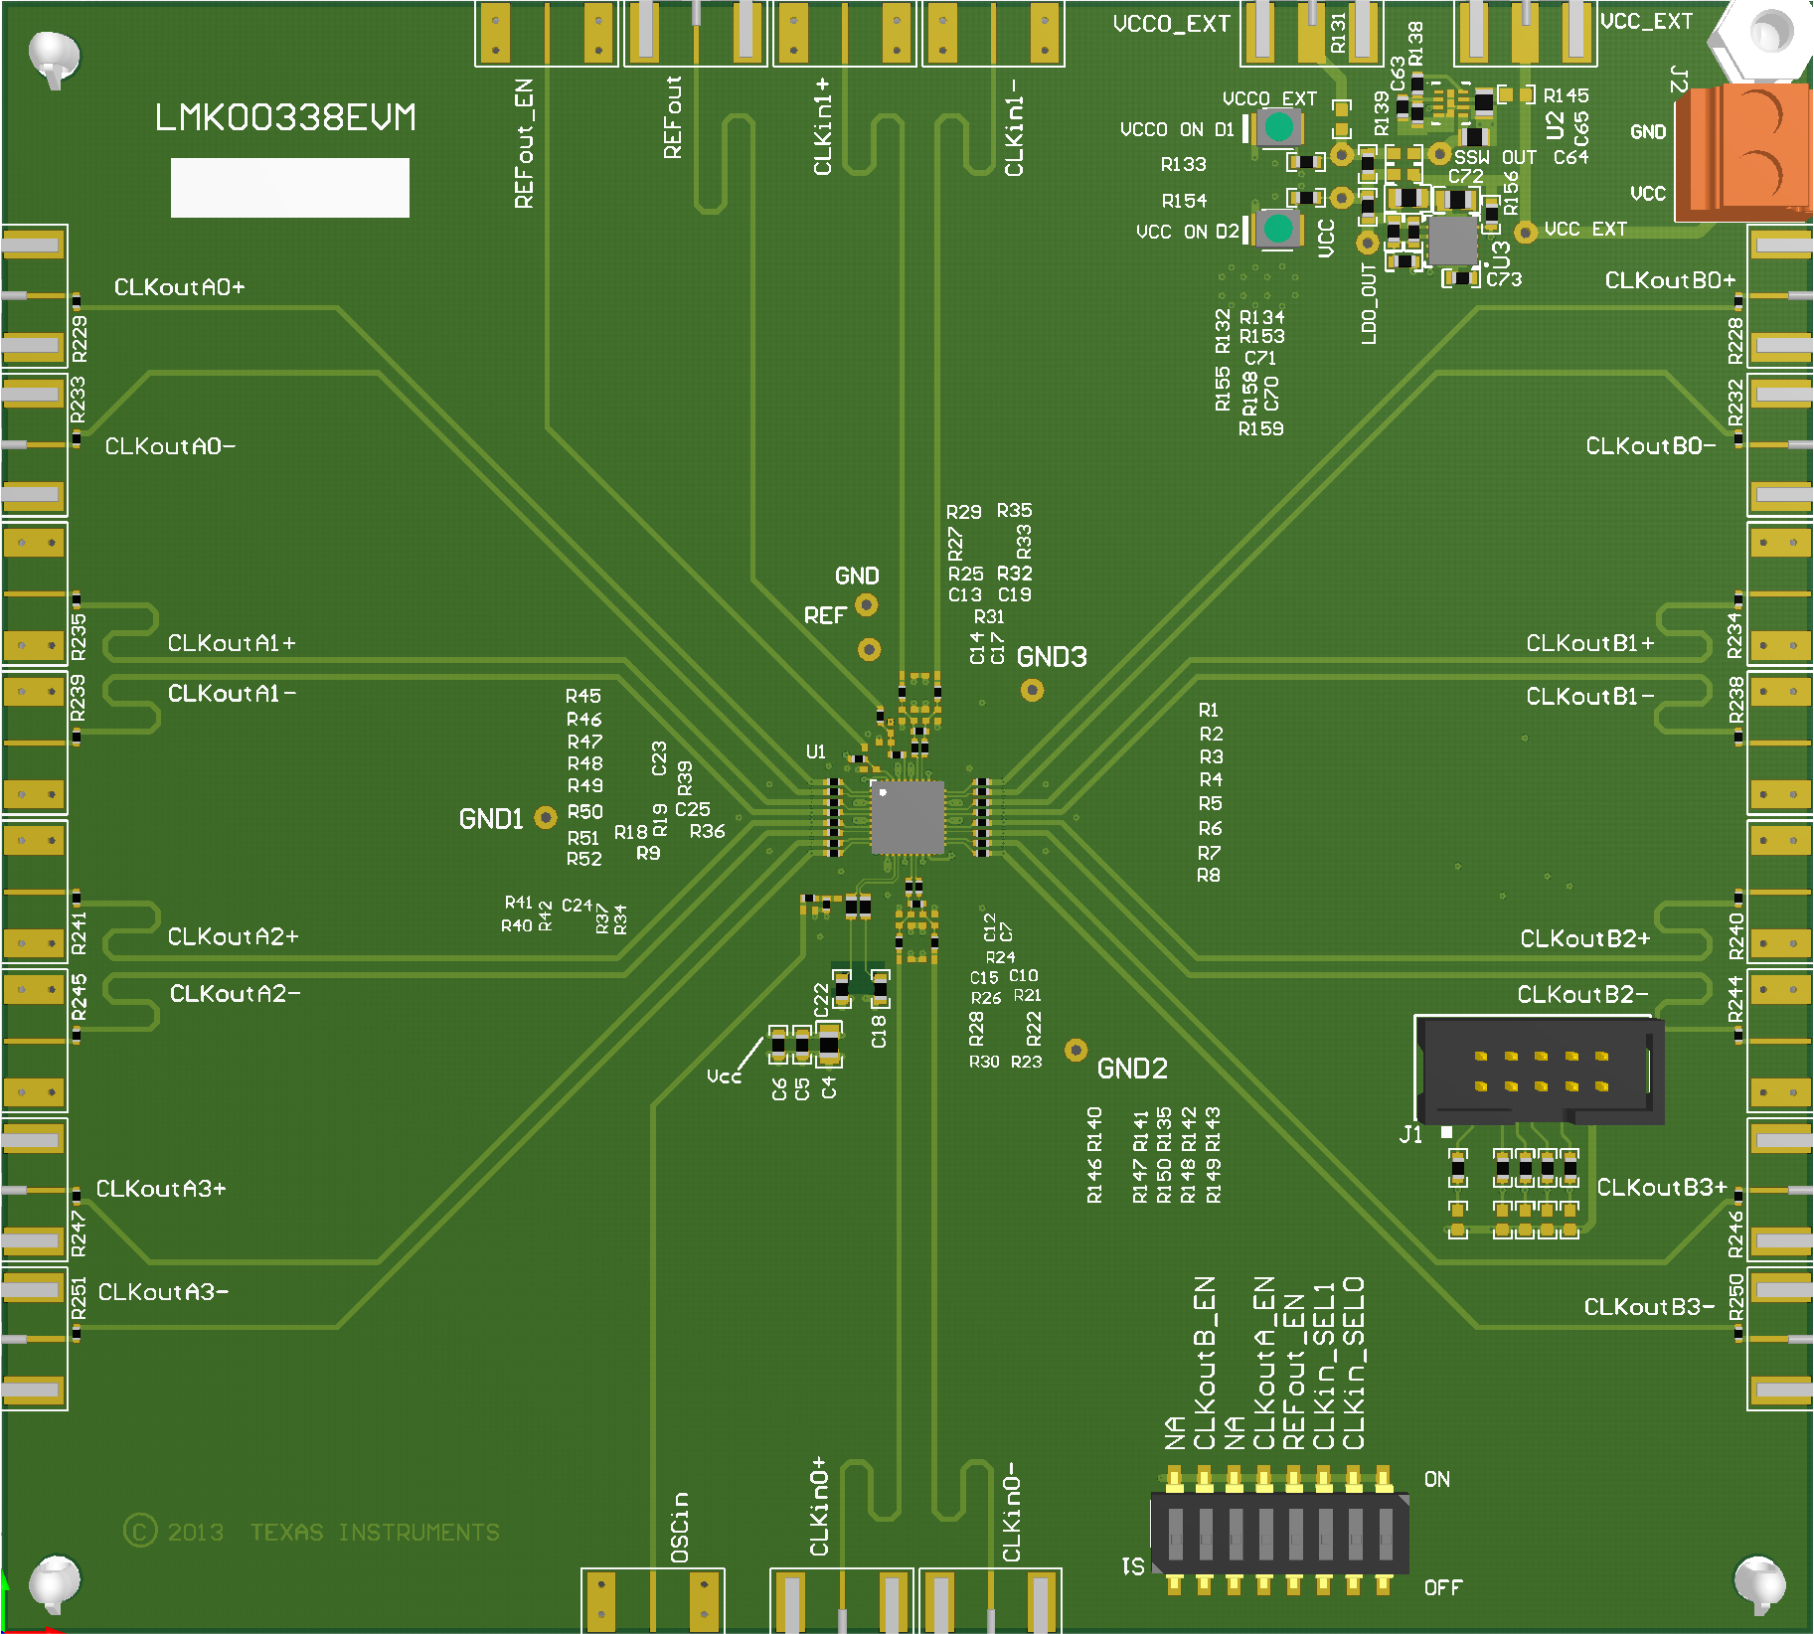Click the VCC EXT test point pad
The height and width of the screenshot is (1634, 1814).
click(1525, 232)
